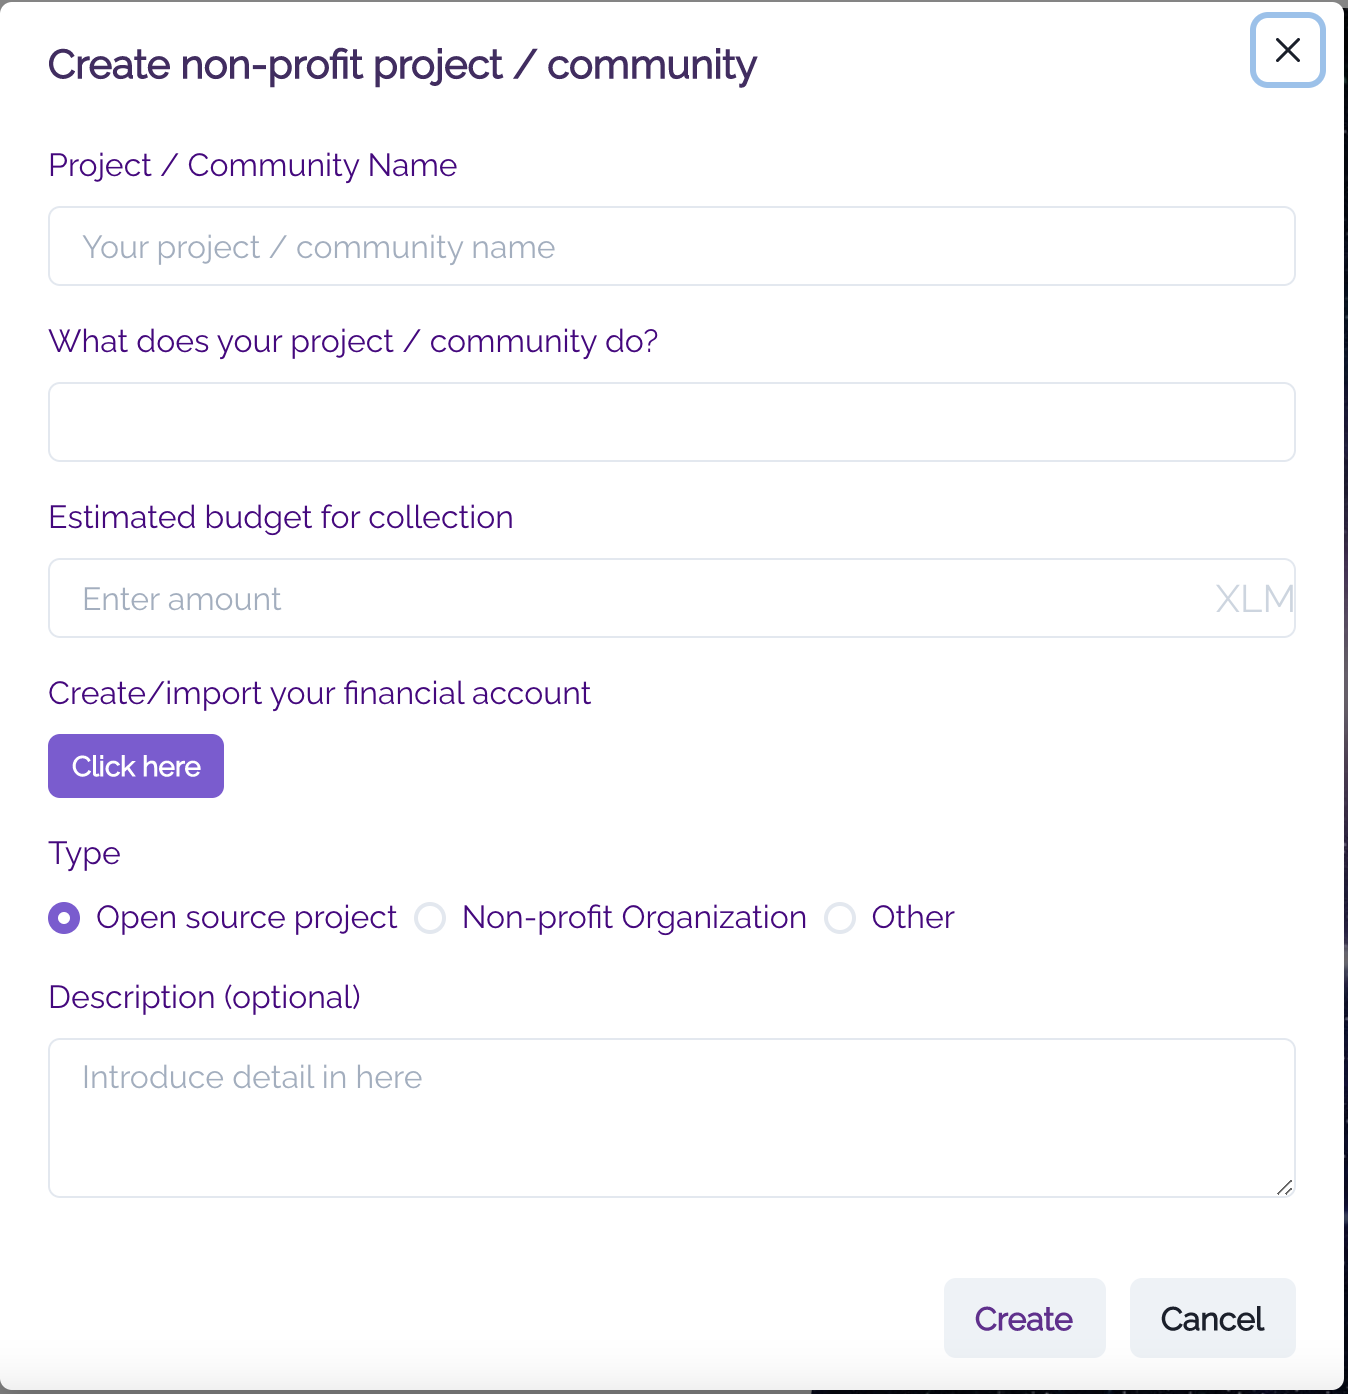Click the project / community name field
Viewport: 1348px width, 1394px height.
click(x=671, y=247)
